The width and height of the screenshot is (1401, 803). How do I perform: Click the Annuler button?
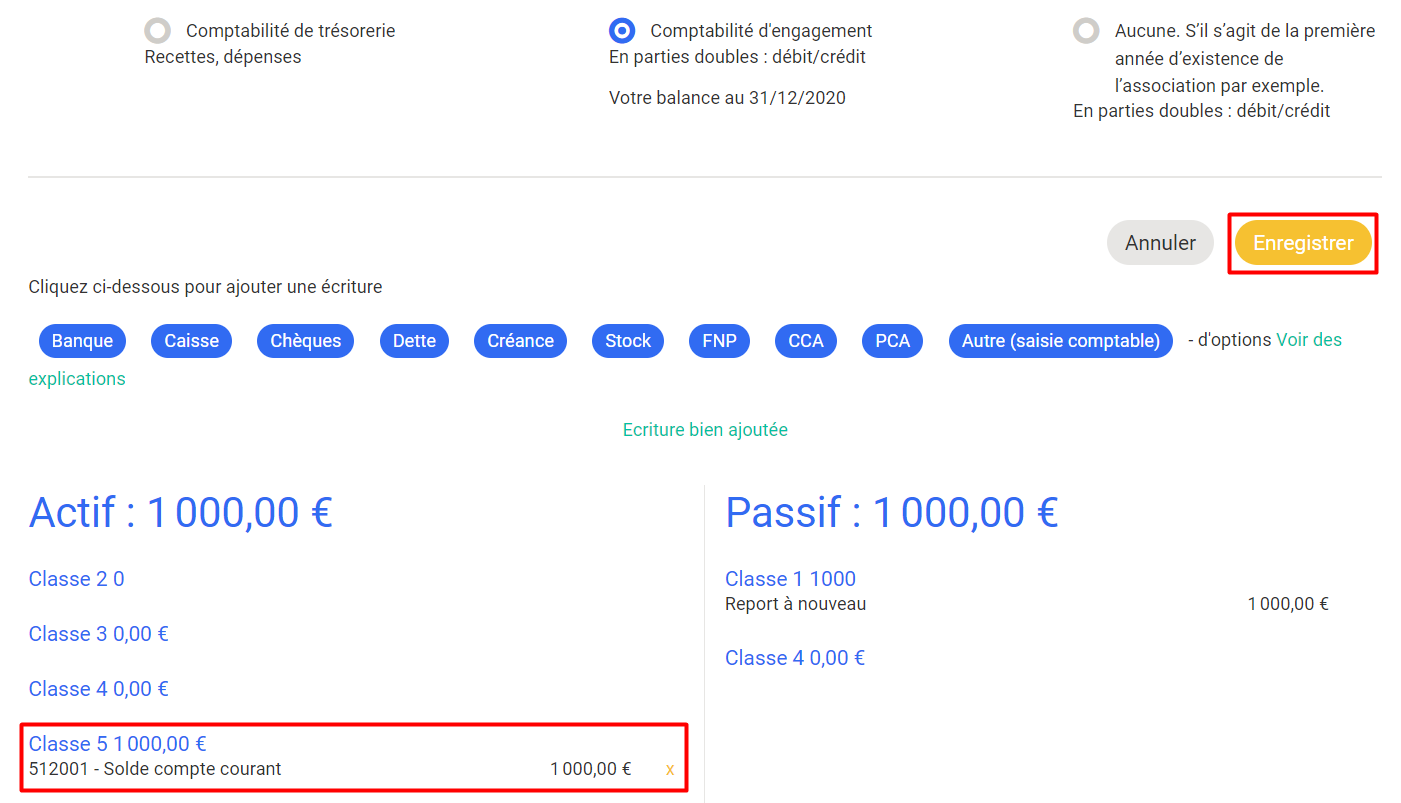[x=1160, y=243]
